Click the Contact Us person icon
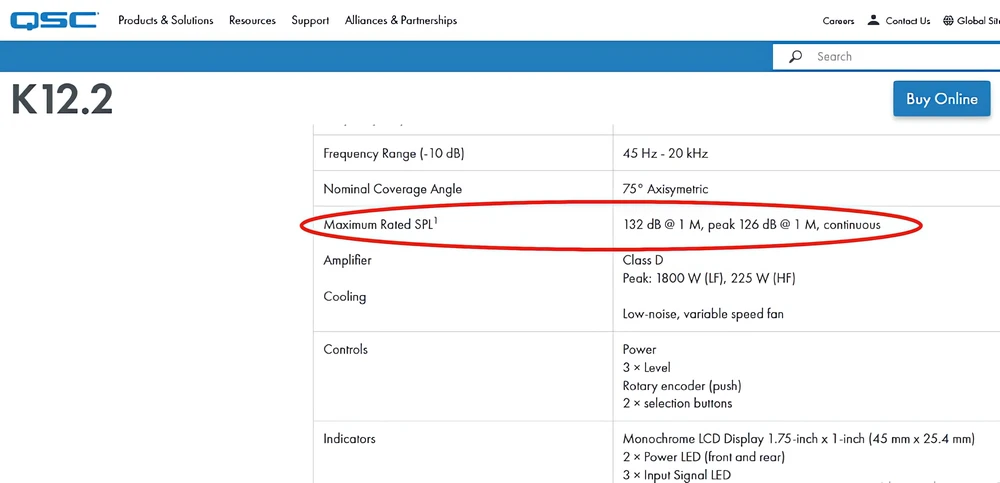 click(x=873, y=20)
